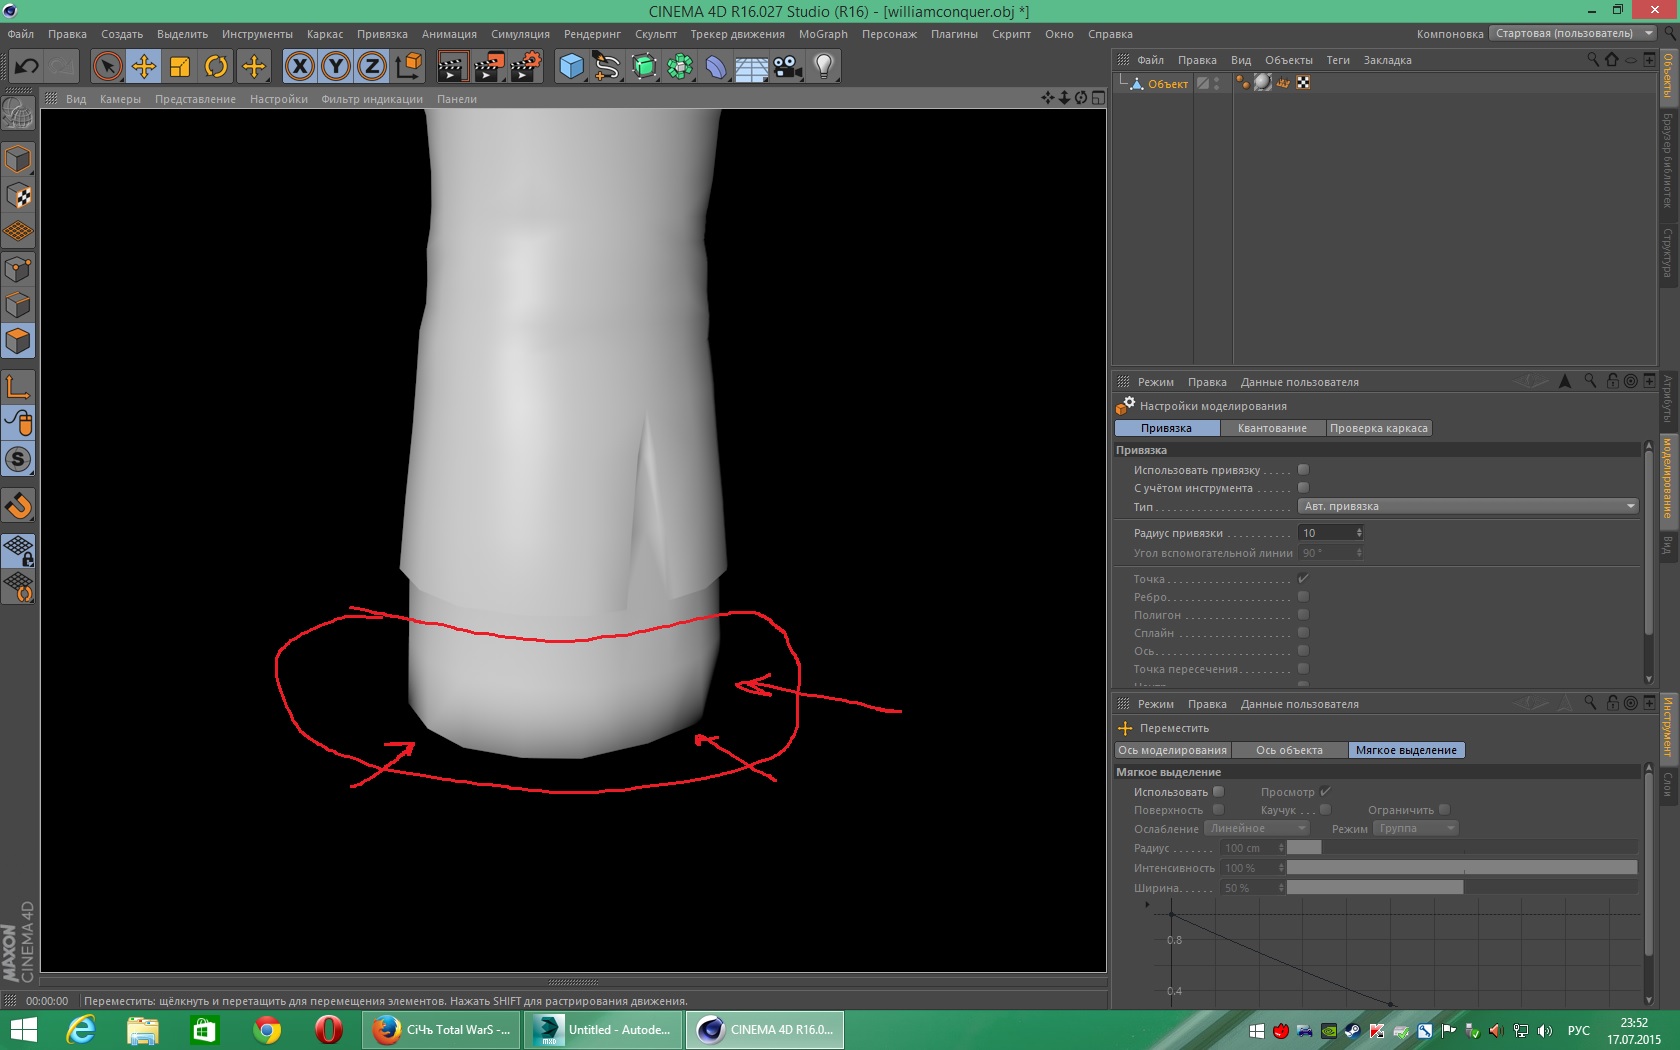The width and height of the screenshot is (1680, 1050).
Task: Switch to the Привязка tab
Action: 1167,428
